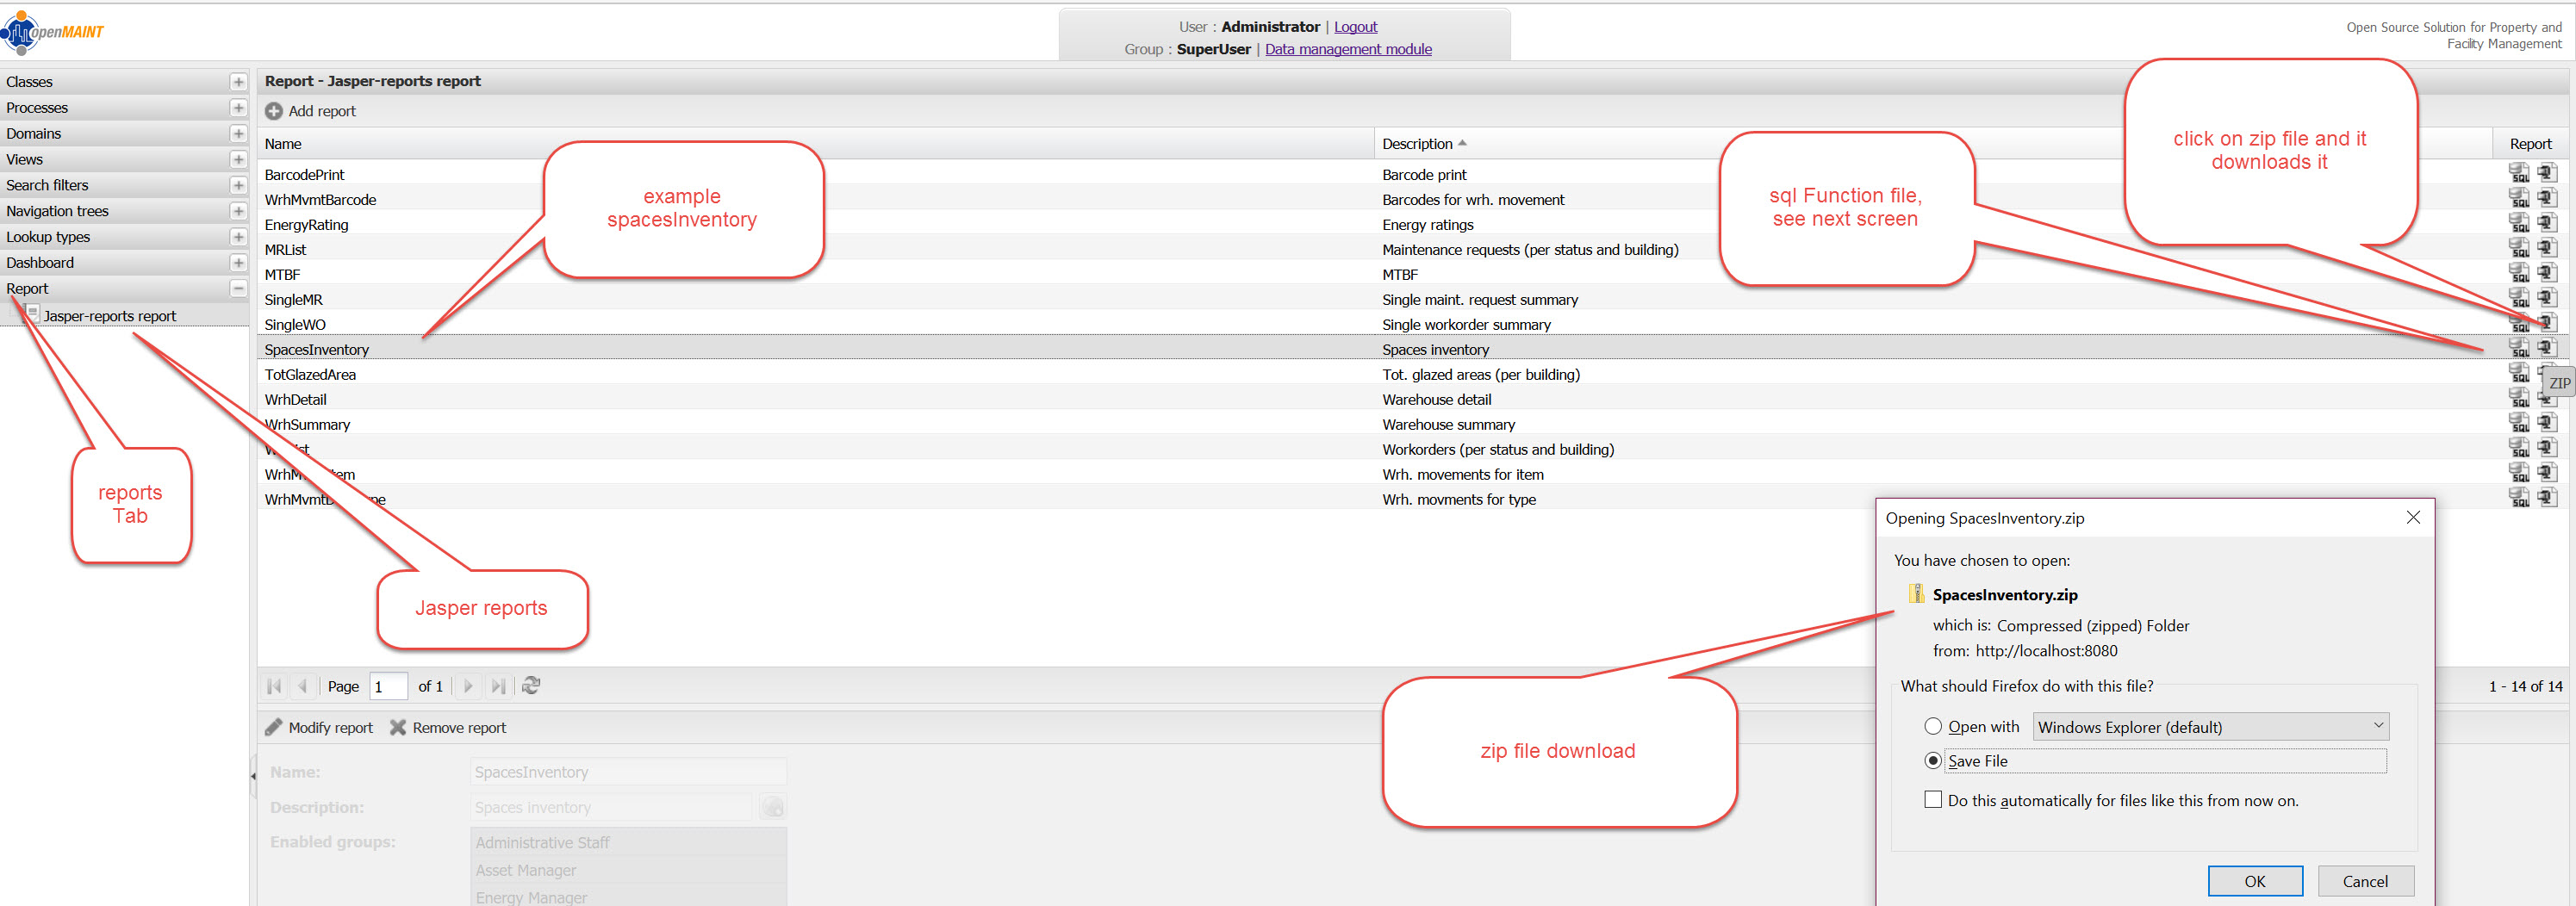Click the Add report plus icon
The width and height of the screenshot is (2576, 906).
(273, 111)
